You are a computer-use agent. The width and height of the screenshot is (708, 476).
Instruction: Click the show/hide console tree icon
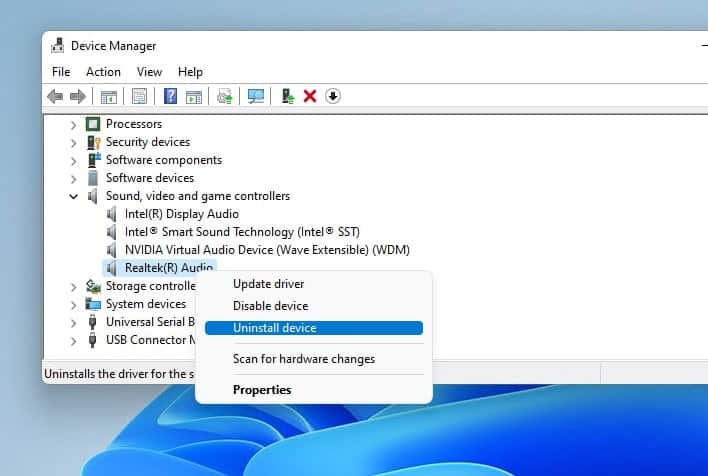point(108,96)
